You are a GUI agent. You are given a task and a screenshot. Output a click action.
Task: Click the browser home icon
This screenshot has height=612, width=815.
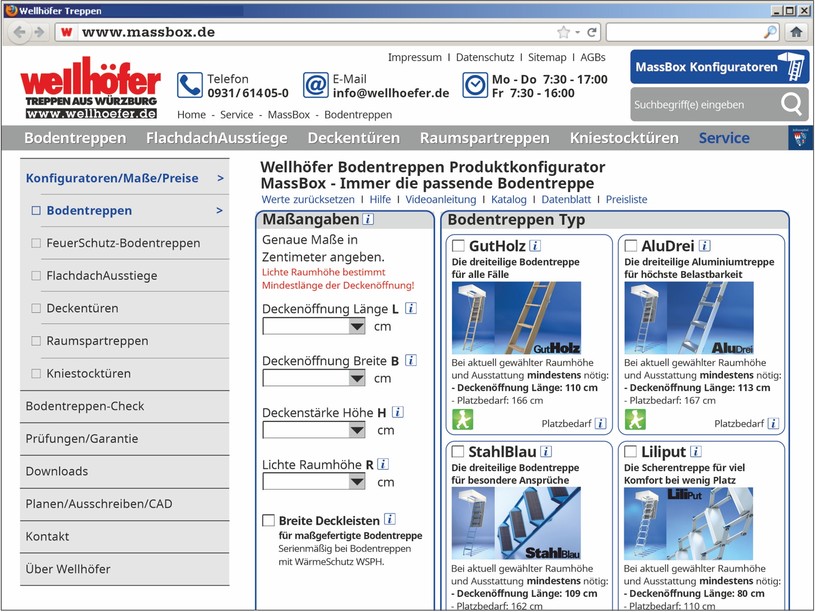[796, 32]
